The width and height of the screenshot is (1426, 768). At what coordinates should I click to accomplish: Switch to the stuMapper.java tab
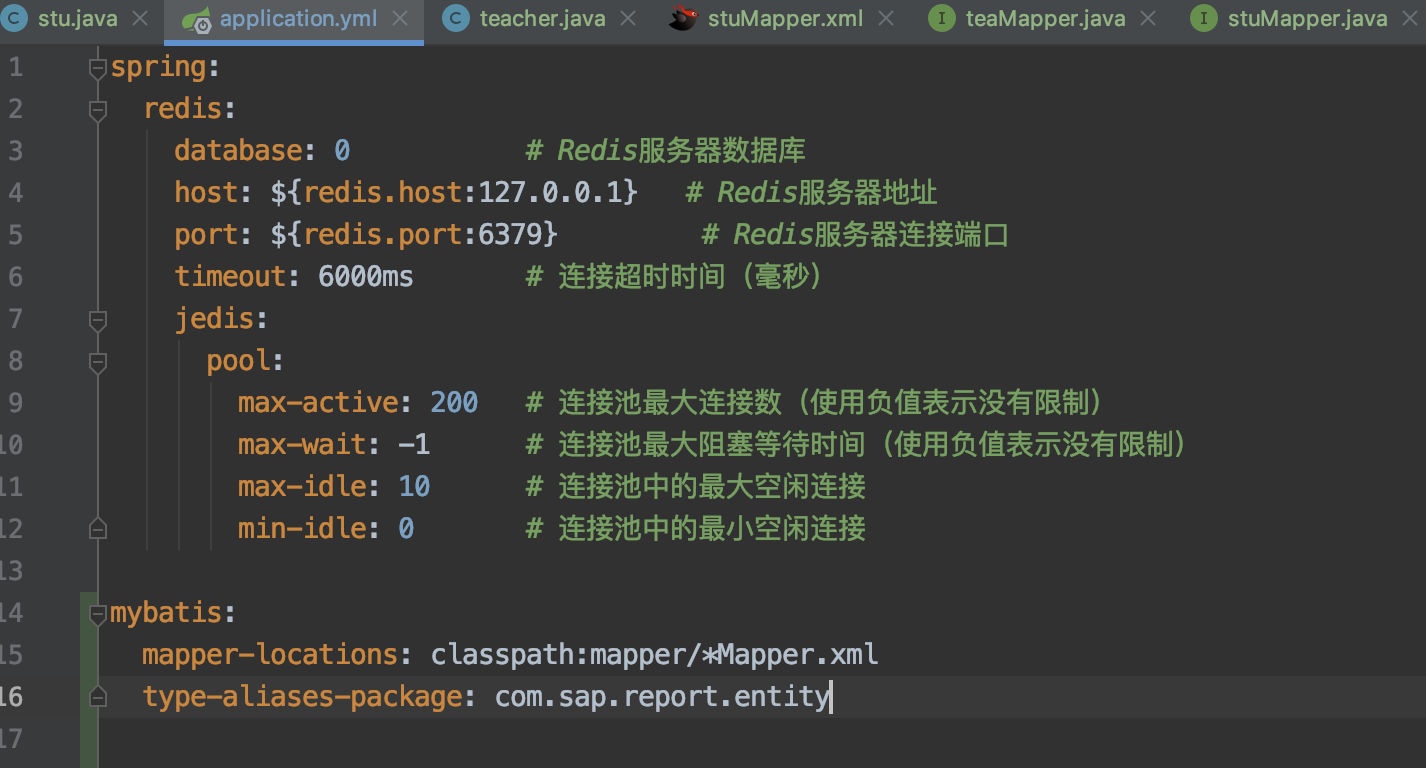(x=1306, y=19)
